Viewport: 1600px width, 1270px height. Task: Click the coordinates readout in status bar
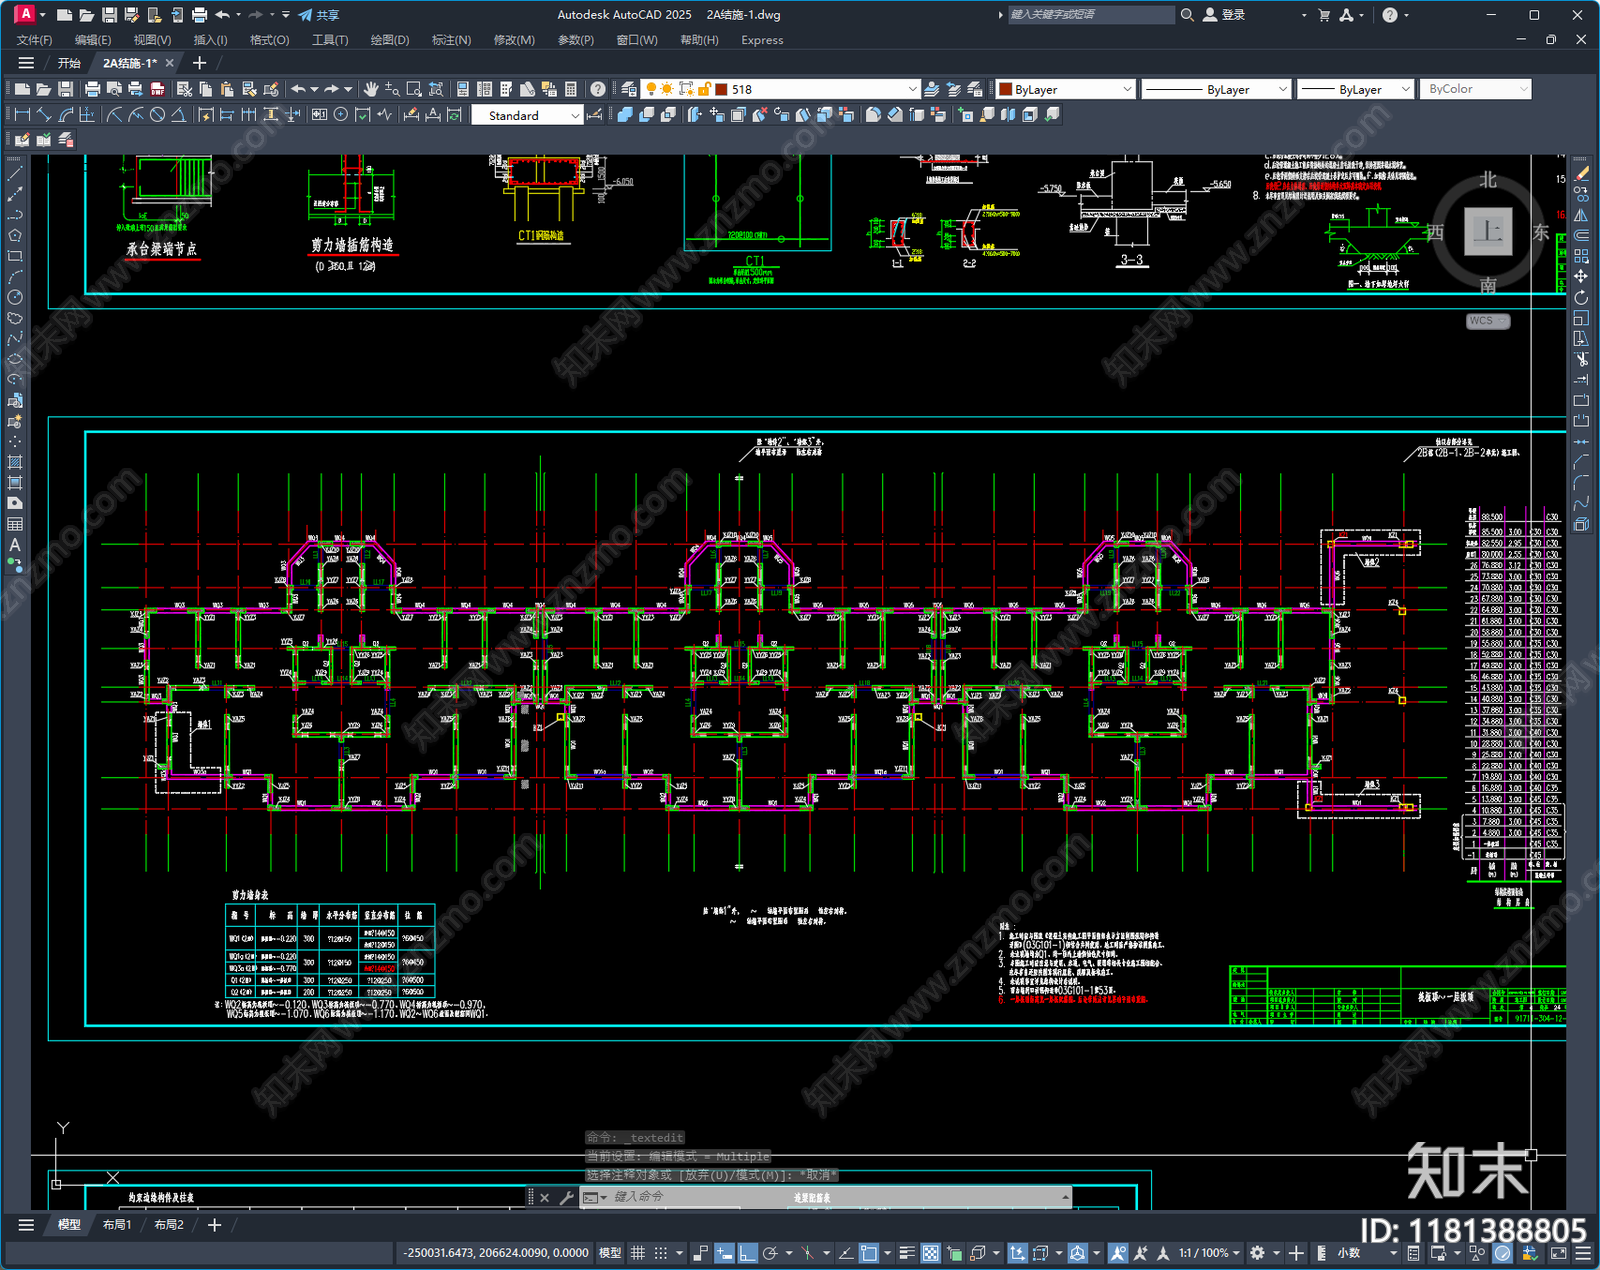(496, 1253)
